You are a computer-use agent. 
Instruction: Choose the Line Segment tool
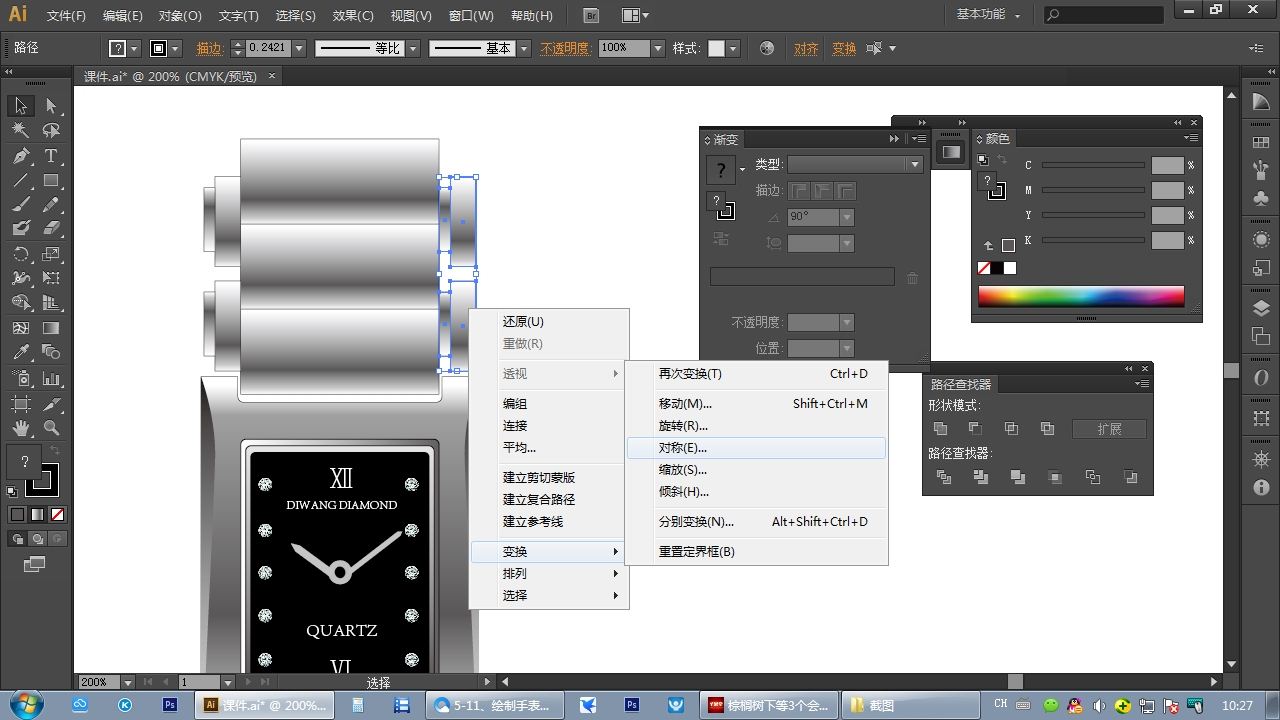pyautogui.click(x=21, y=181)
